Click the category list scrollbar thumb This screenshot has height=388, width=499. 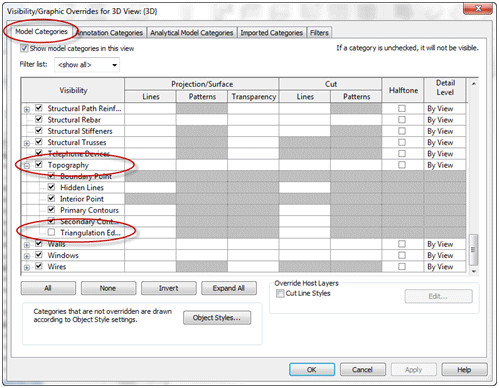474,249
